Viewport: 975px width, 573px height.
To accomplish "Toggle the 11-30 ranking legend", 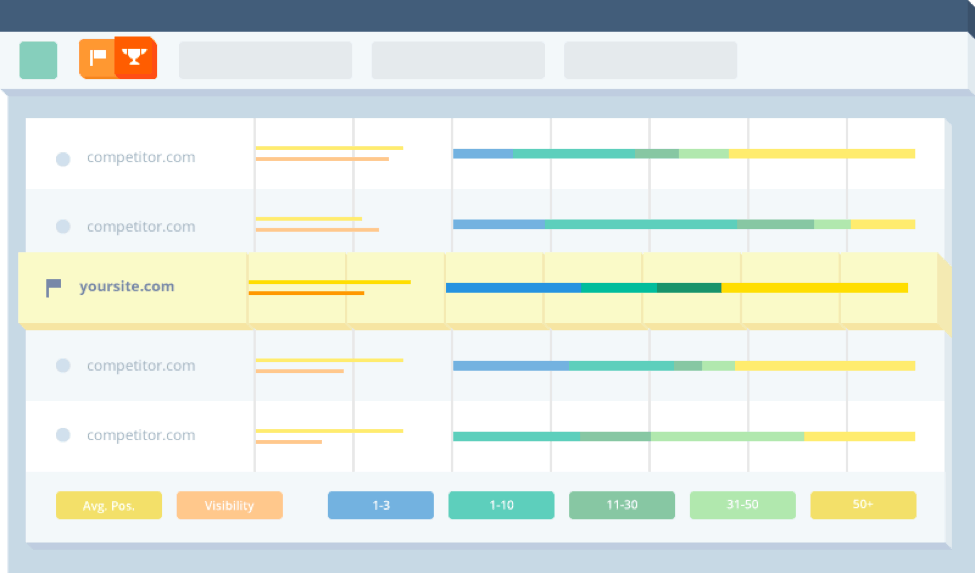I will pos(622,505).
